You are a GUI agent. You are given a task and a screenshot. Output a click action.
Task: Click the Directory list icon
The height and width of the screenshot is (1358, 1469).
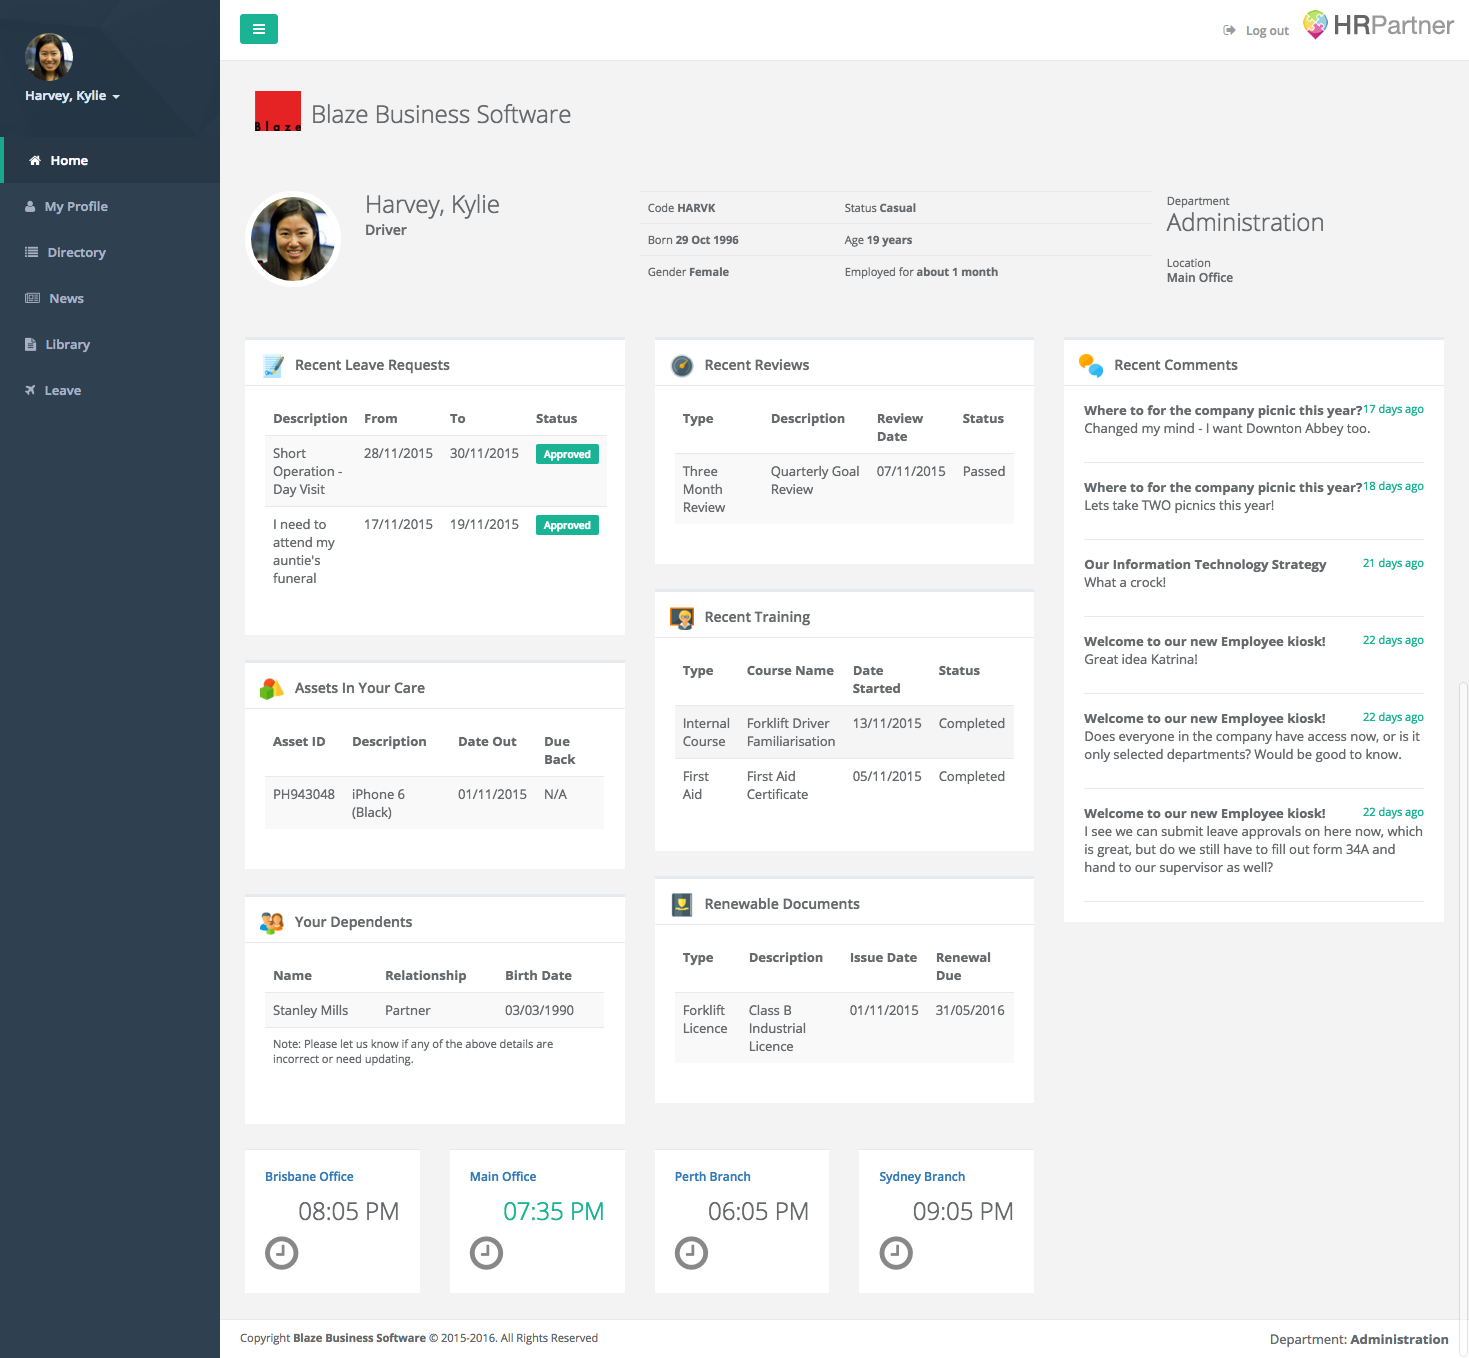coord(31,252)
